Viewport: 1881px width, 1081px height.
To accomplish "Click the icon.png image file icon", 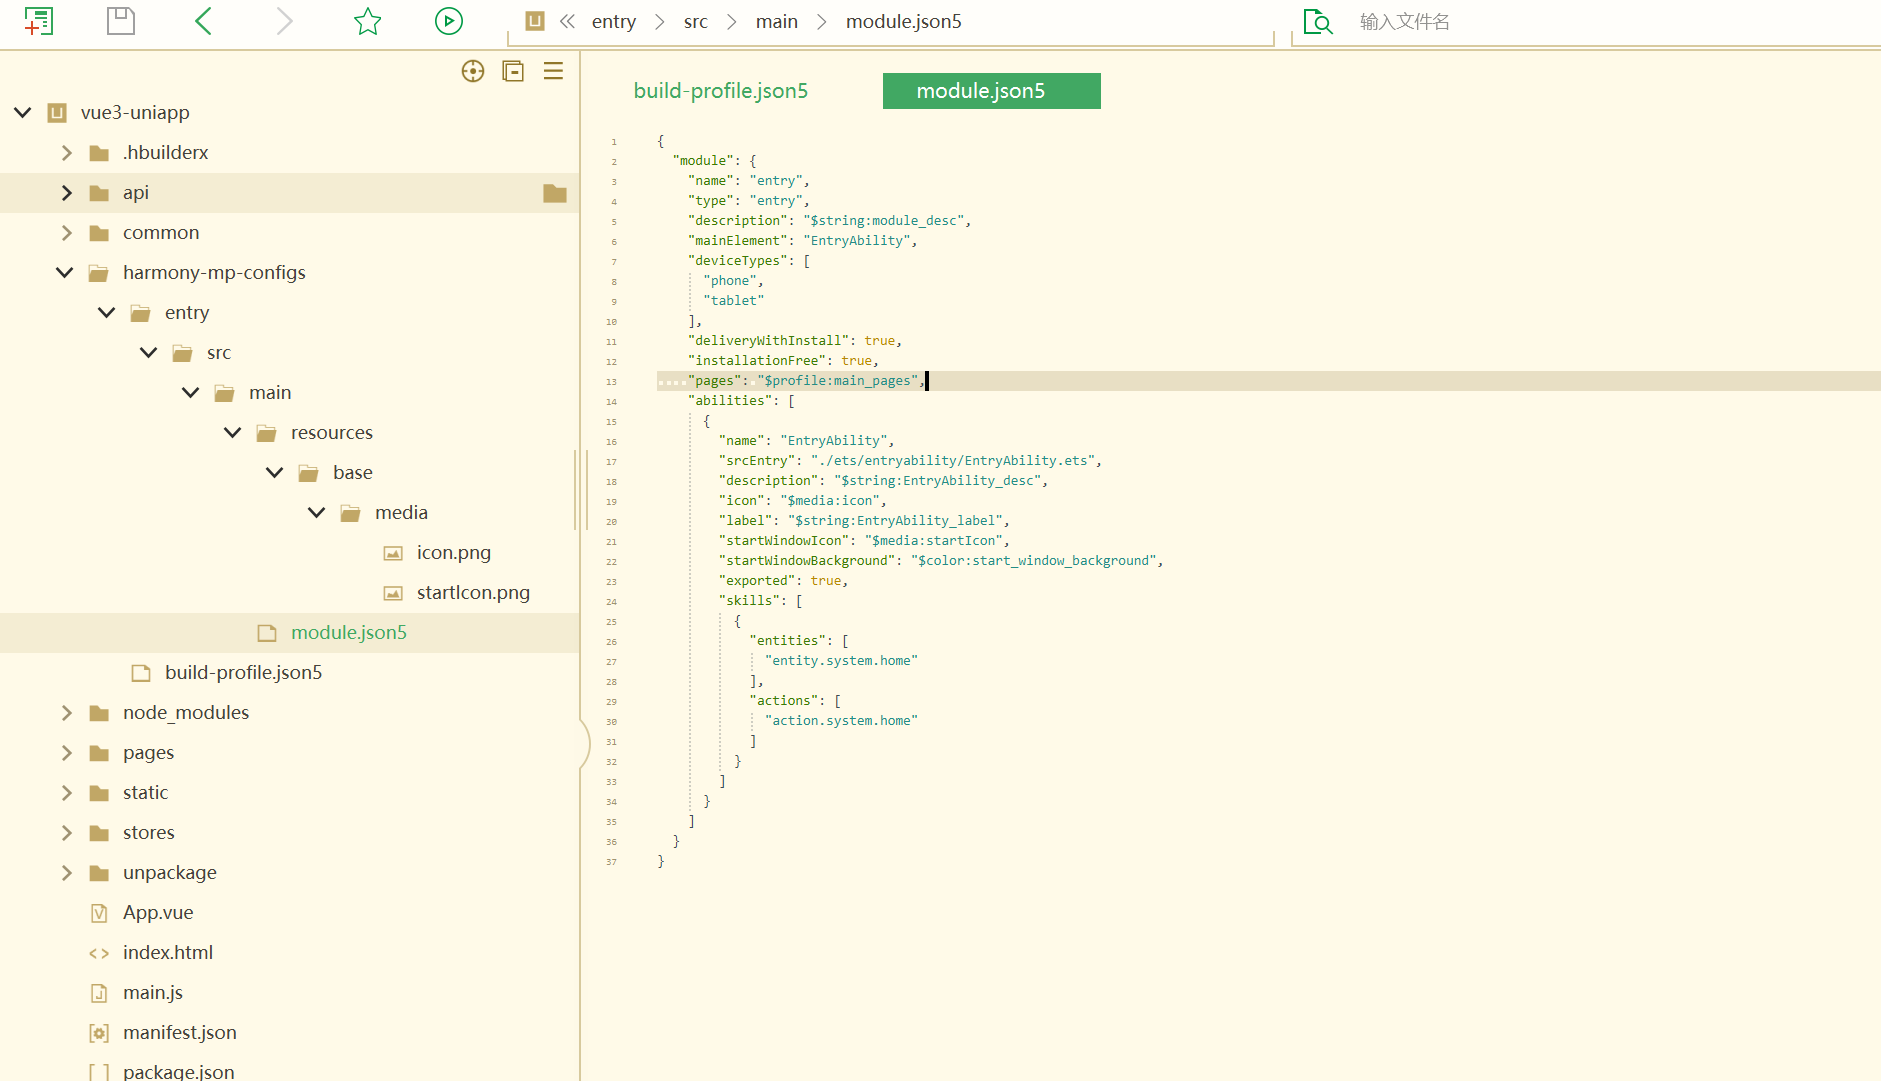I will tap(394, 553).
